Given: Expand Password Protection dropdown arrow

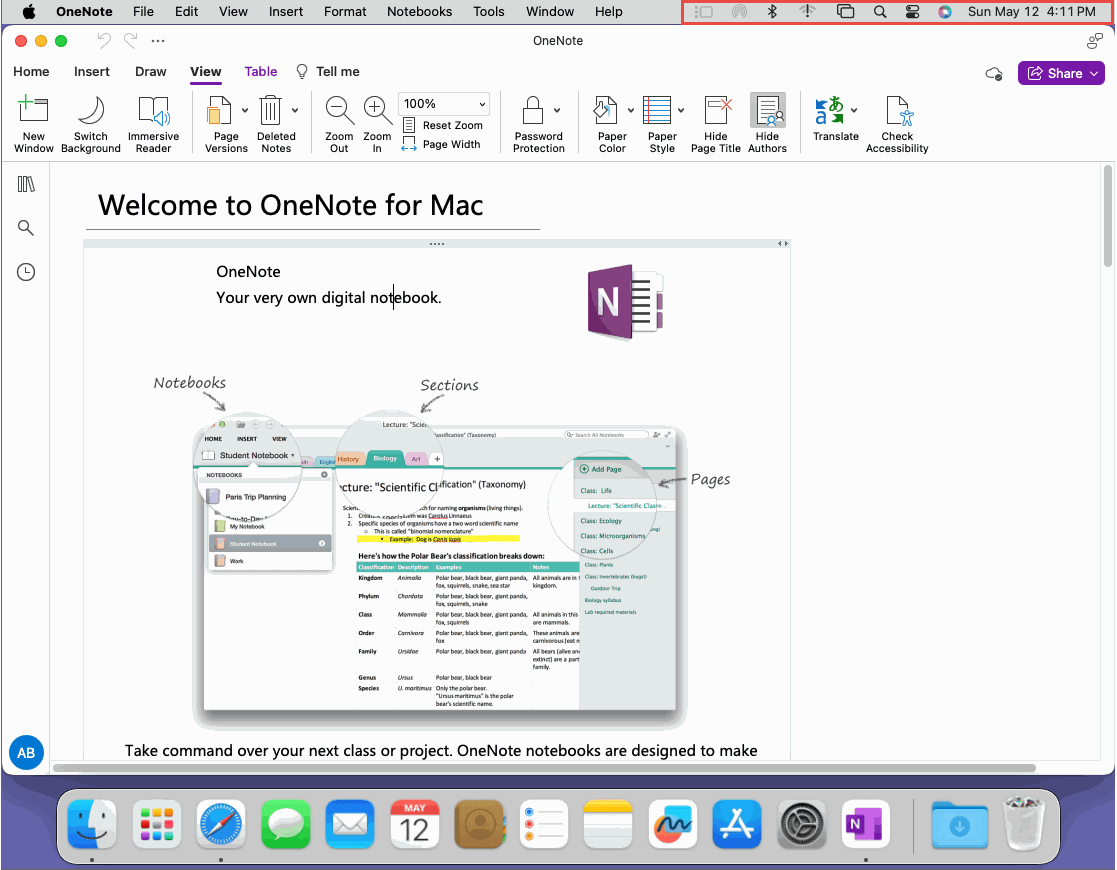Looking at the screenshot, I should pos(557,110).
